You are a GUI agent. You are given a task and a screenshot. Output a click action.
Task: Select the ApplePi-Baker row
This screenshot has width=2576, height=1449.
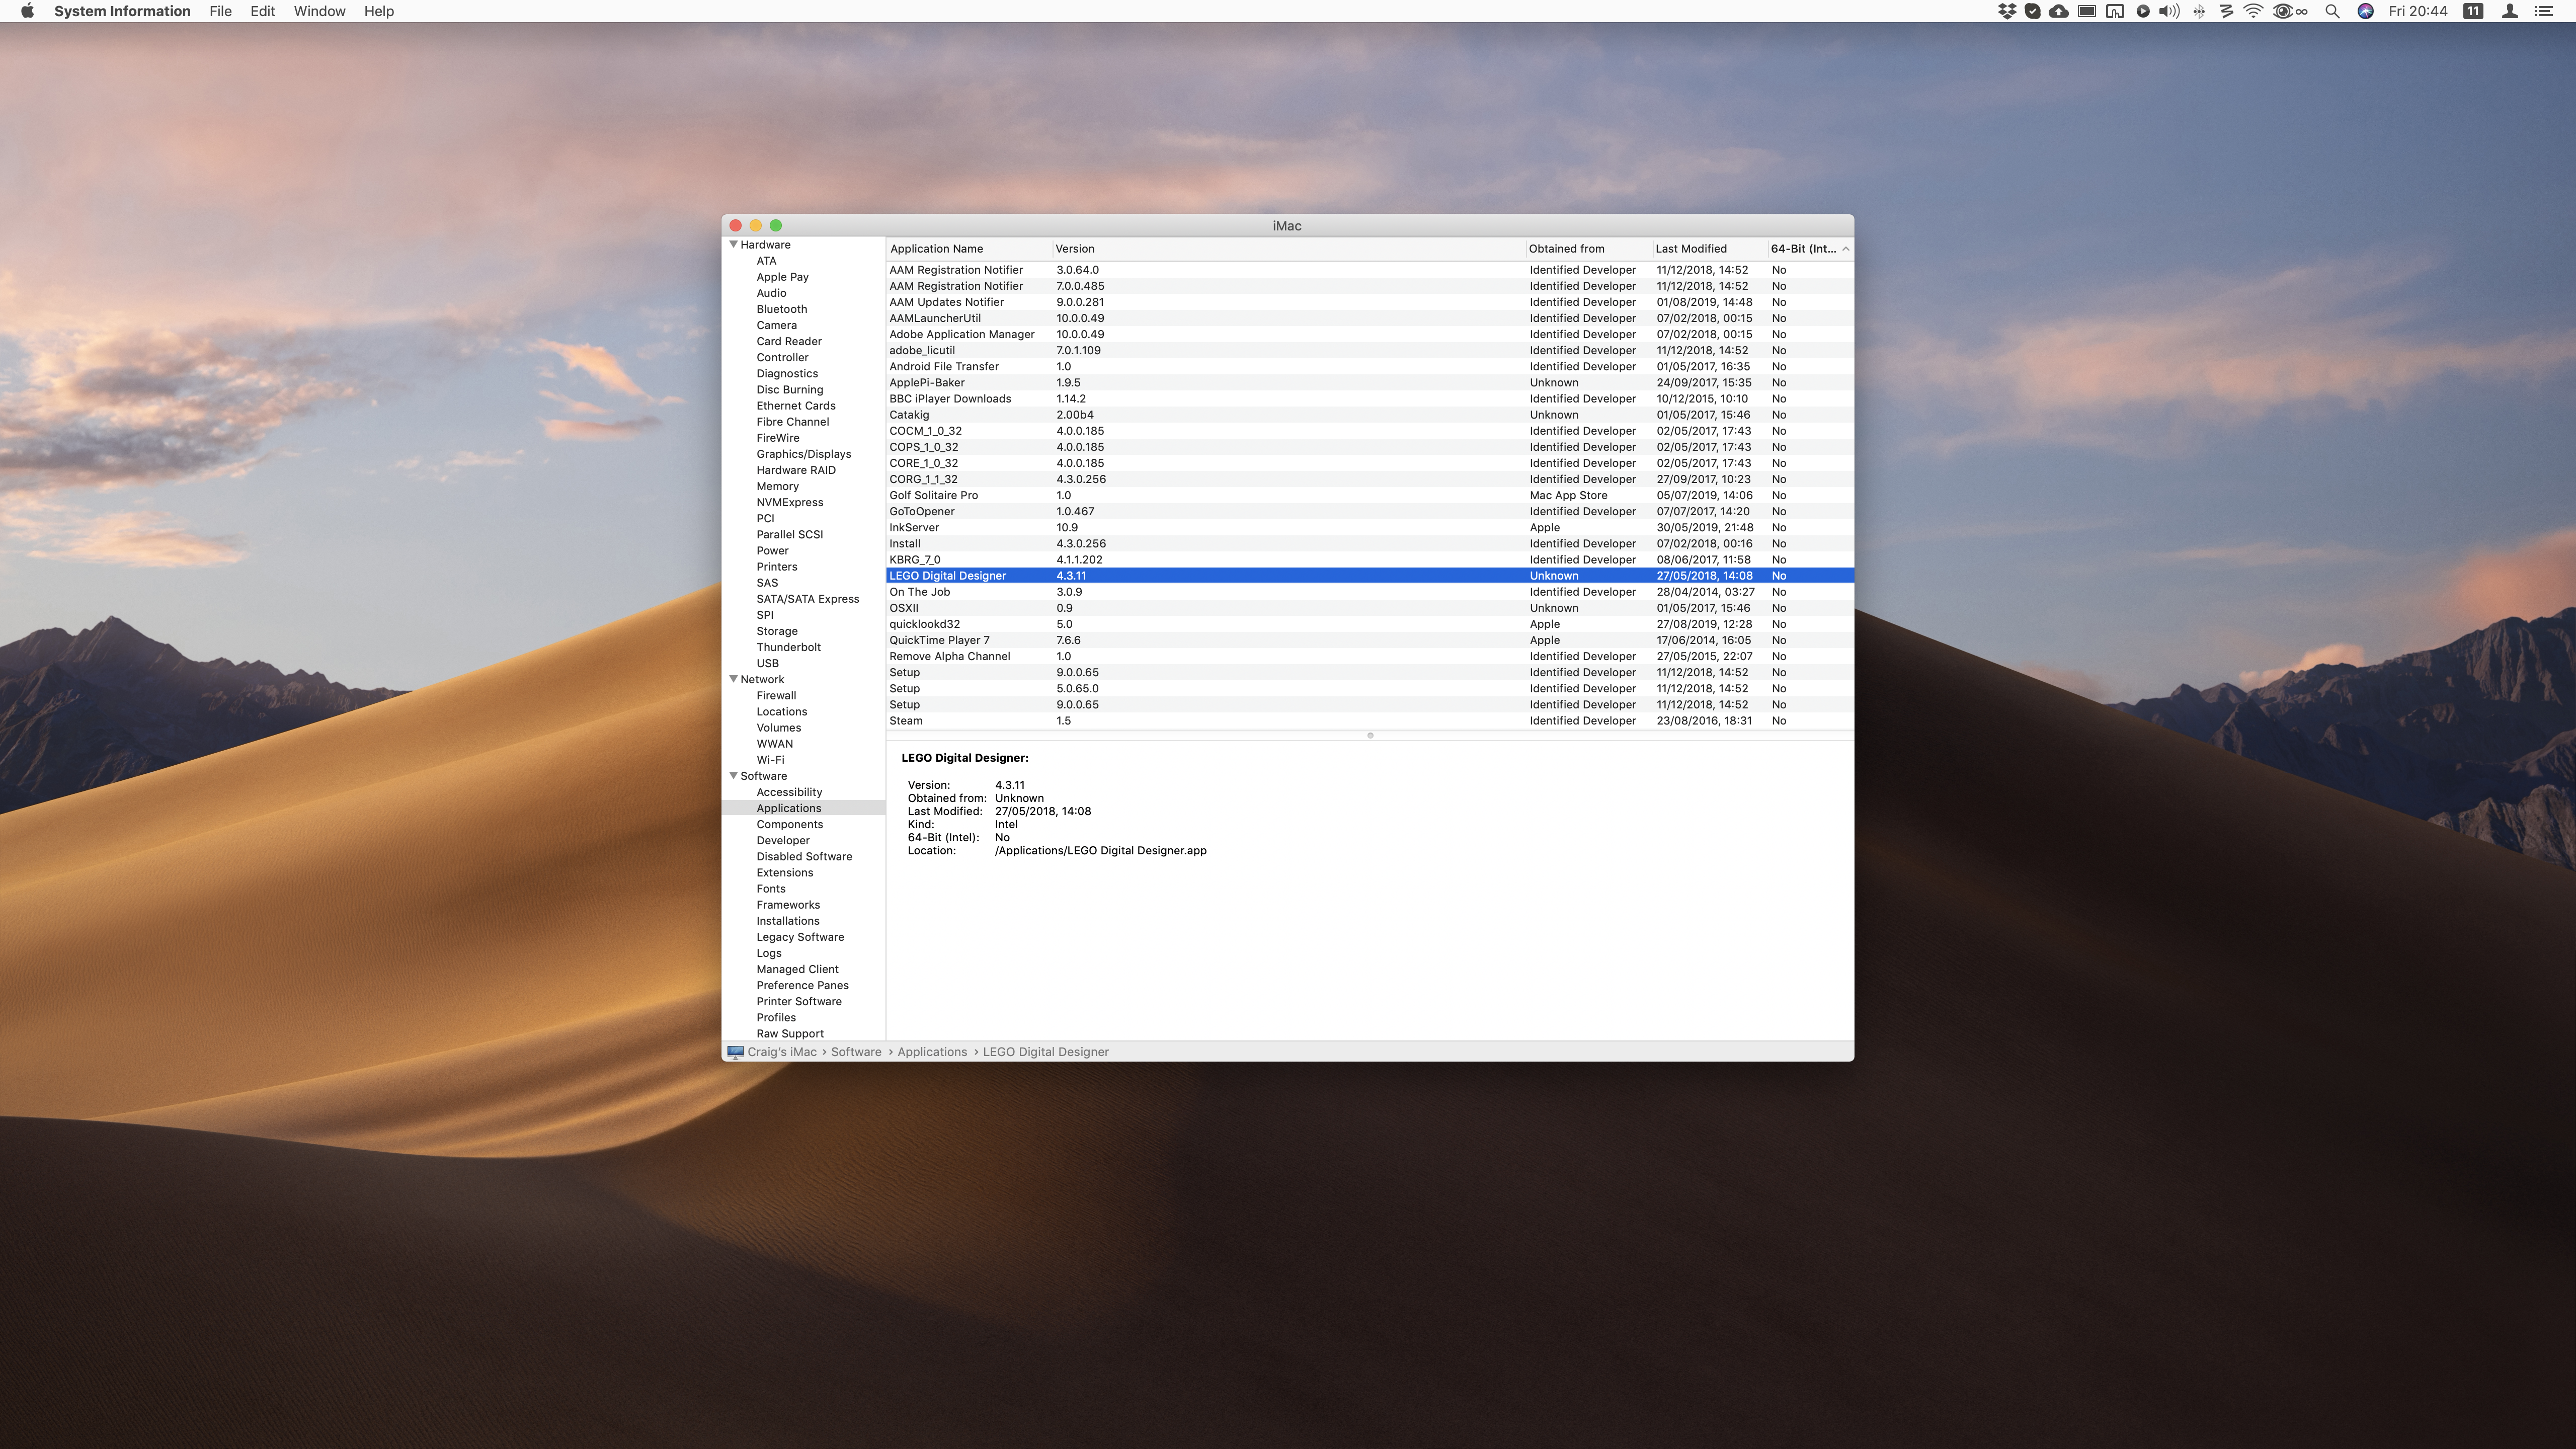[1370, 383]
